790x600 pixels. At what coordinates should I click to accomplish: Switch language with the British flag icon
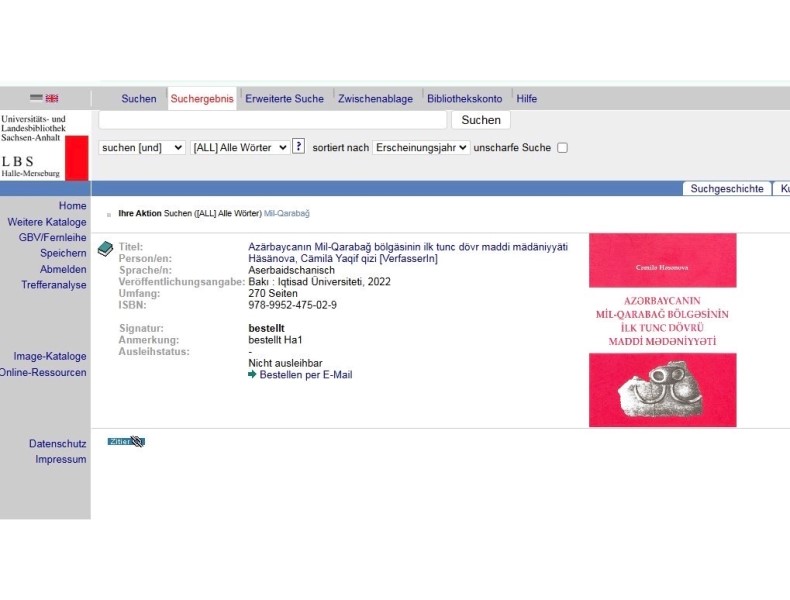click(x=52, y=99)
